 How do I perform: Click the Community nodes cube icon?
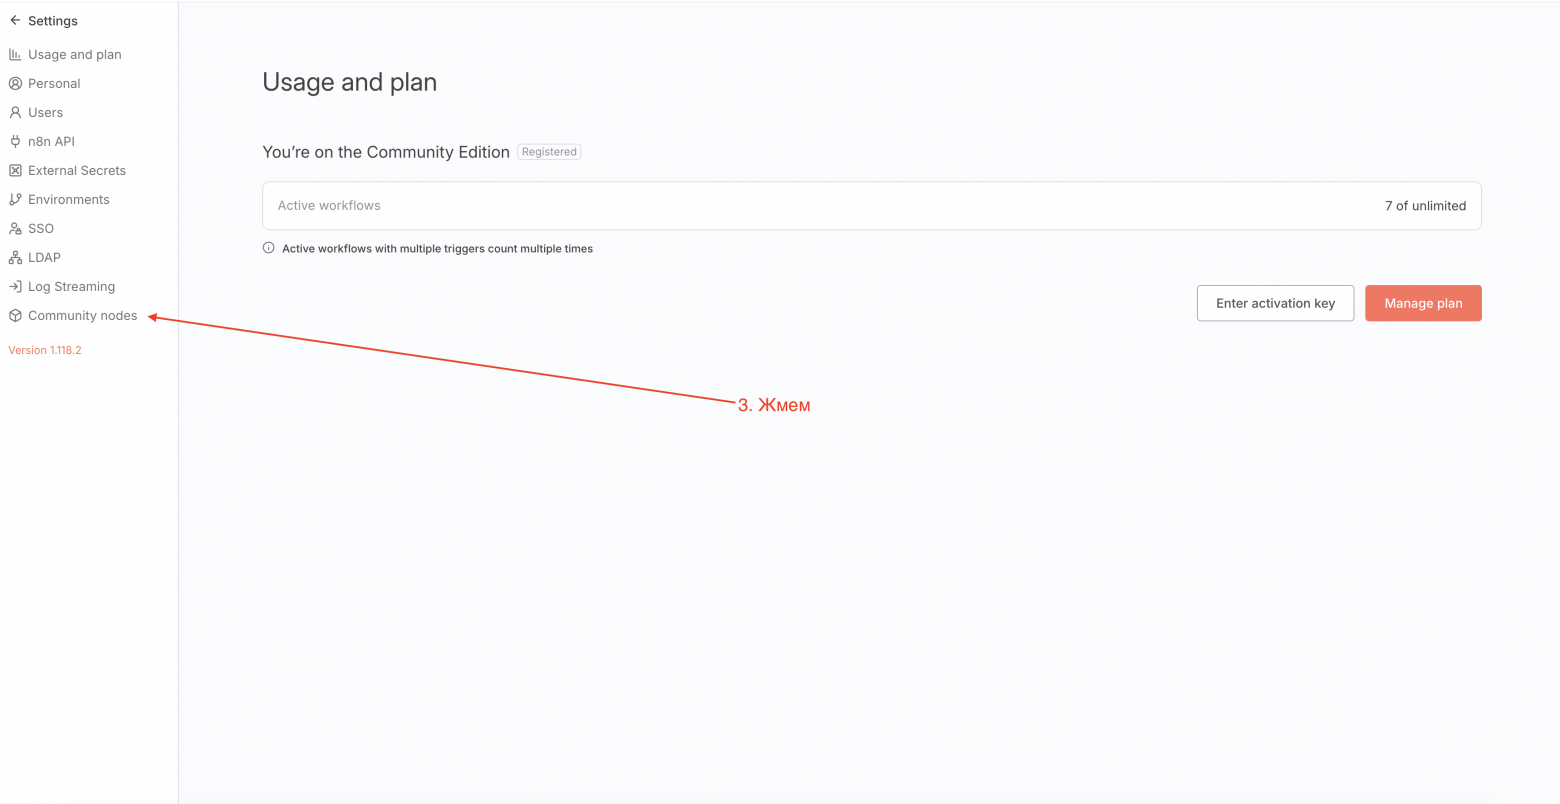click(x=15, y=315)
